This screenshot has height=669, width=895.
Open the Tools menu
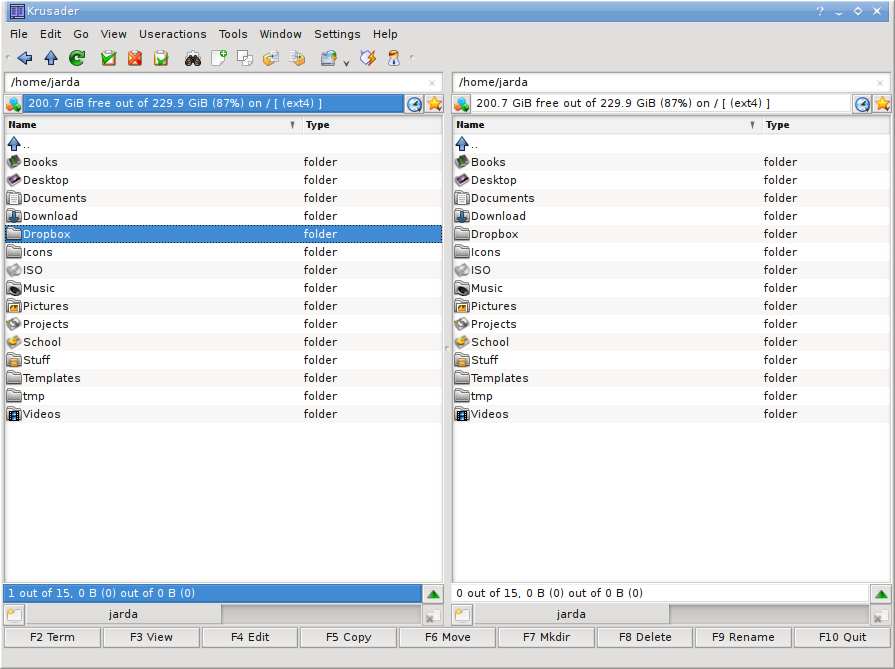233,34
